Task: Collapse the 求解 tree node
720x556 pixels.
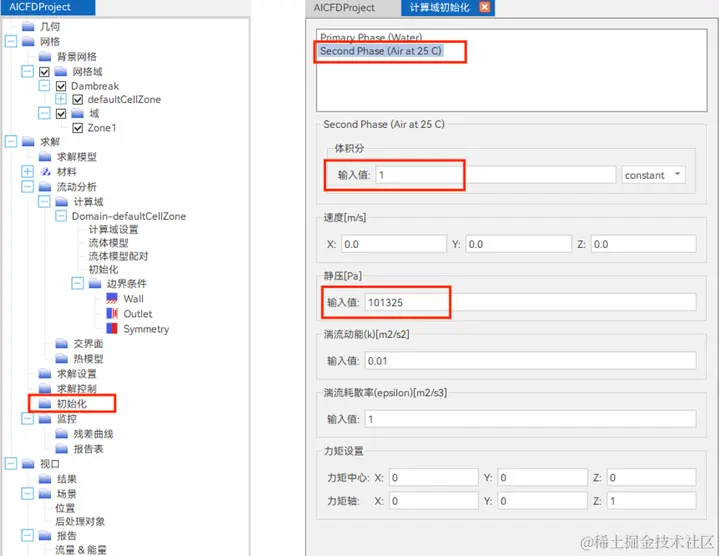Action: coord(11,141)
